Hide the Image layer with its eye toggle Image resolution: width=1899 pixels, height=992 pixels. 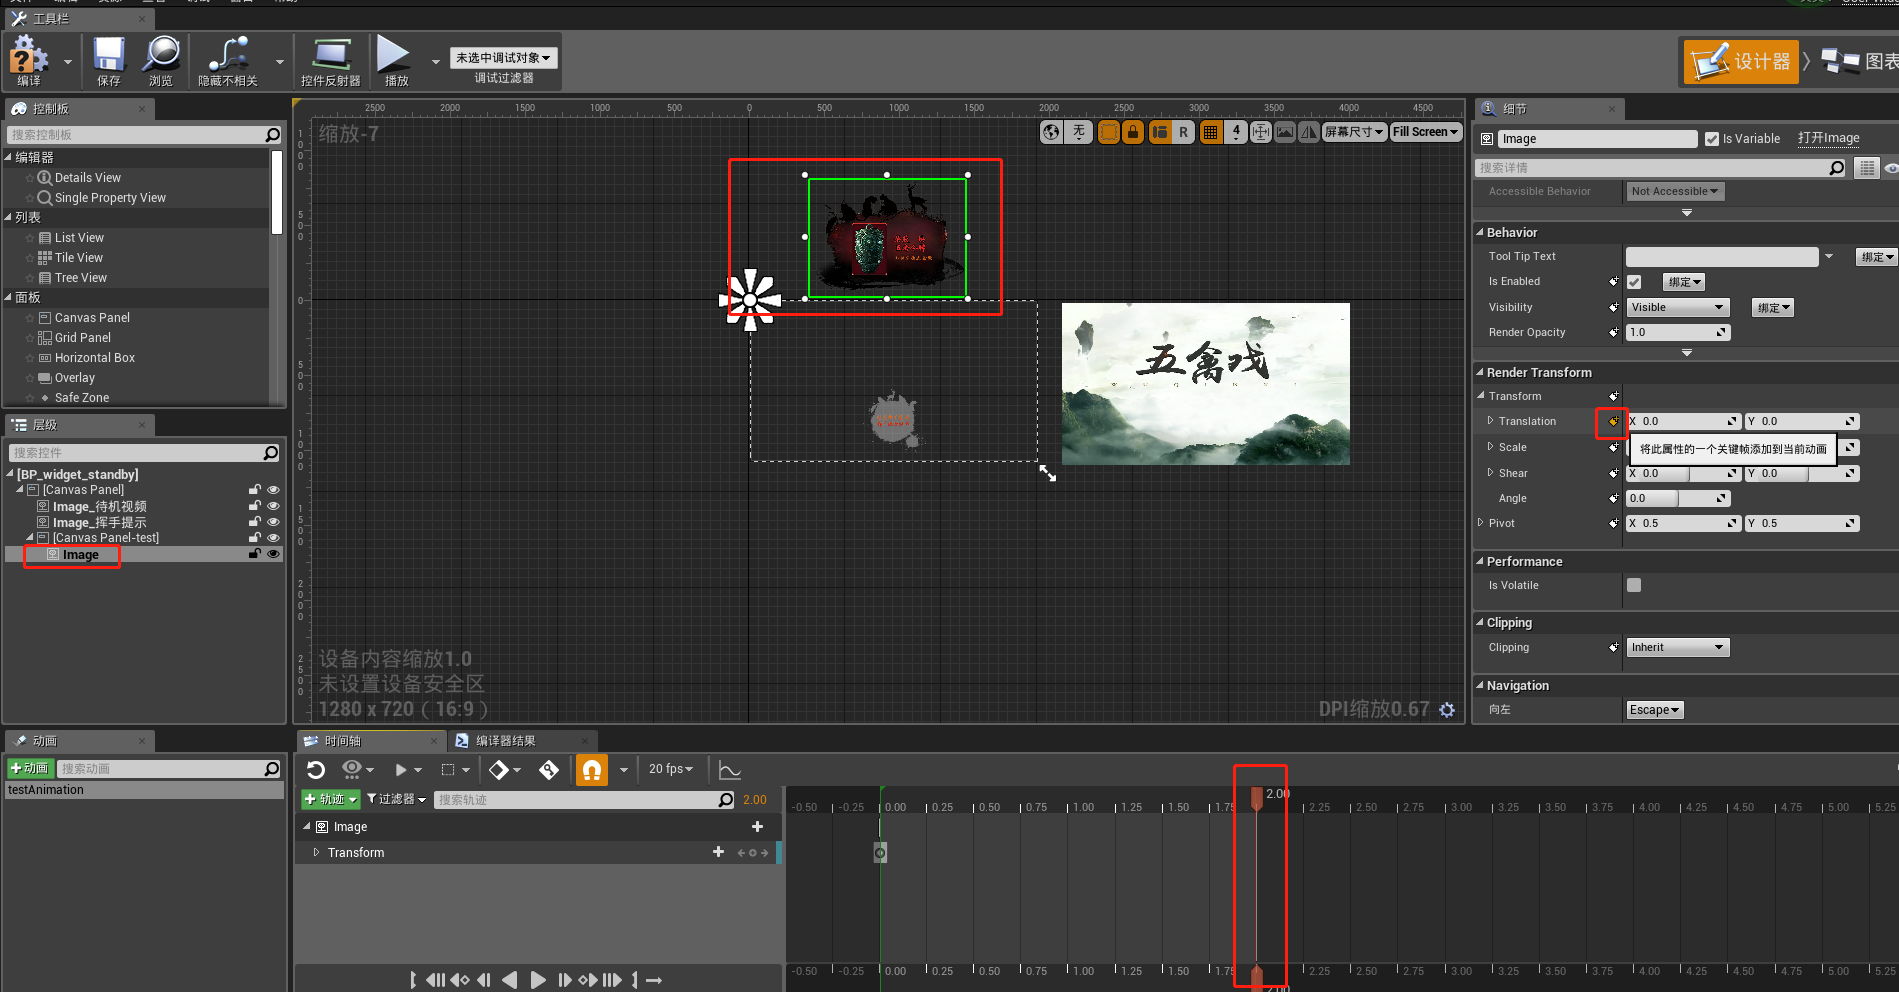273,554
